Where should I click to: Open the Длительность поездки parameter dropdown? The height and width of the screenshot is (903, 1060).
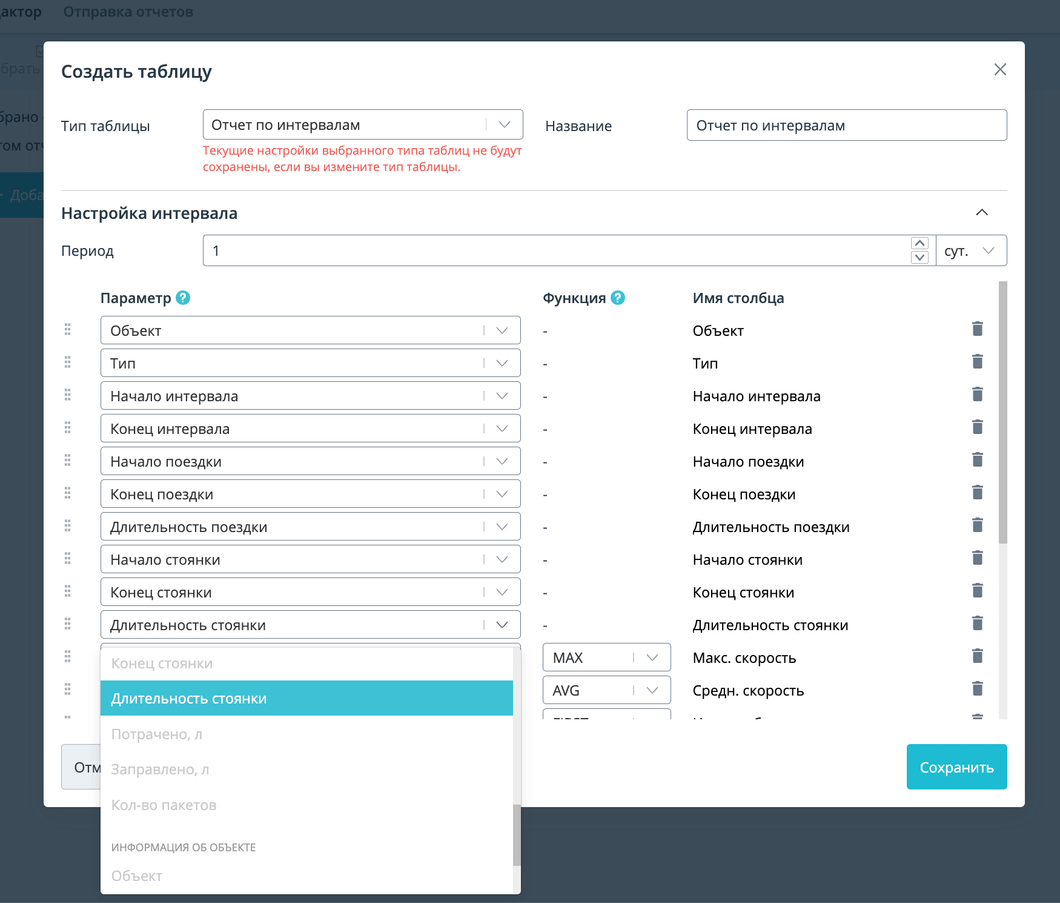(x=310, y=527)
